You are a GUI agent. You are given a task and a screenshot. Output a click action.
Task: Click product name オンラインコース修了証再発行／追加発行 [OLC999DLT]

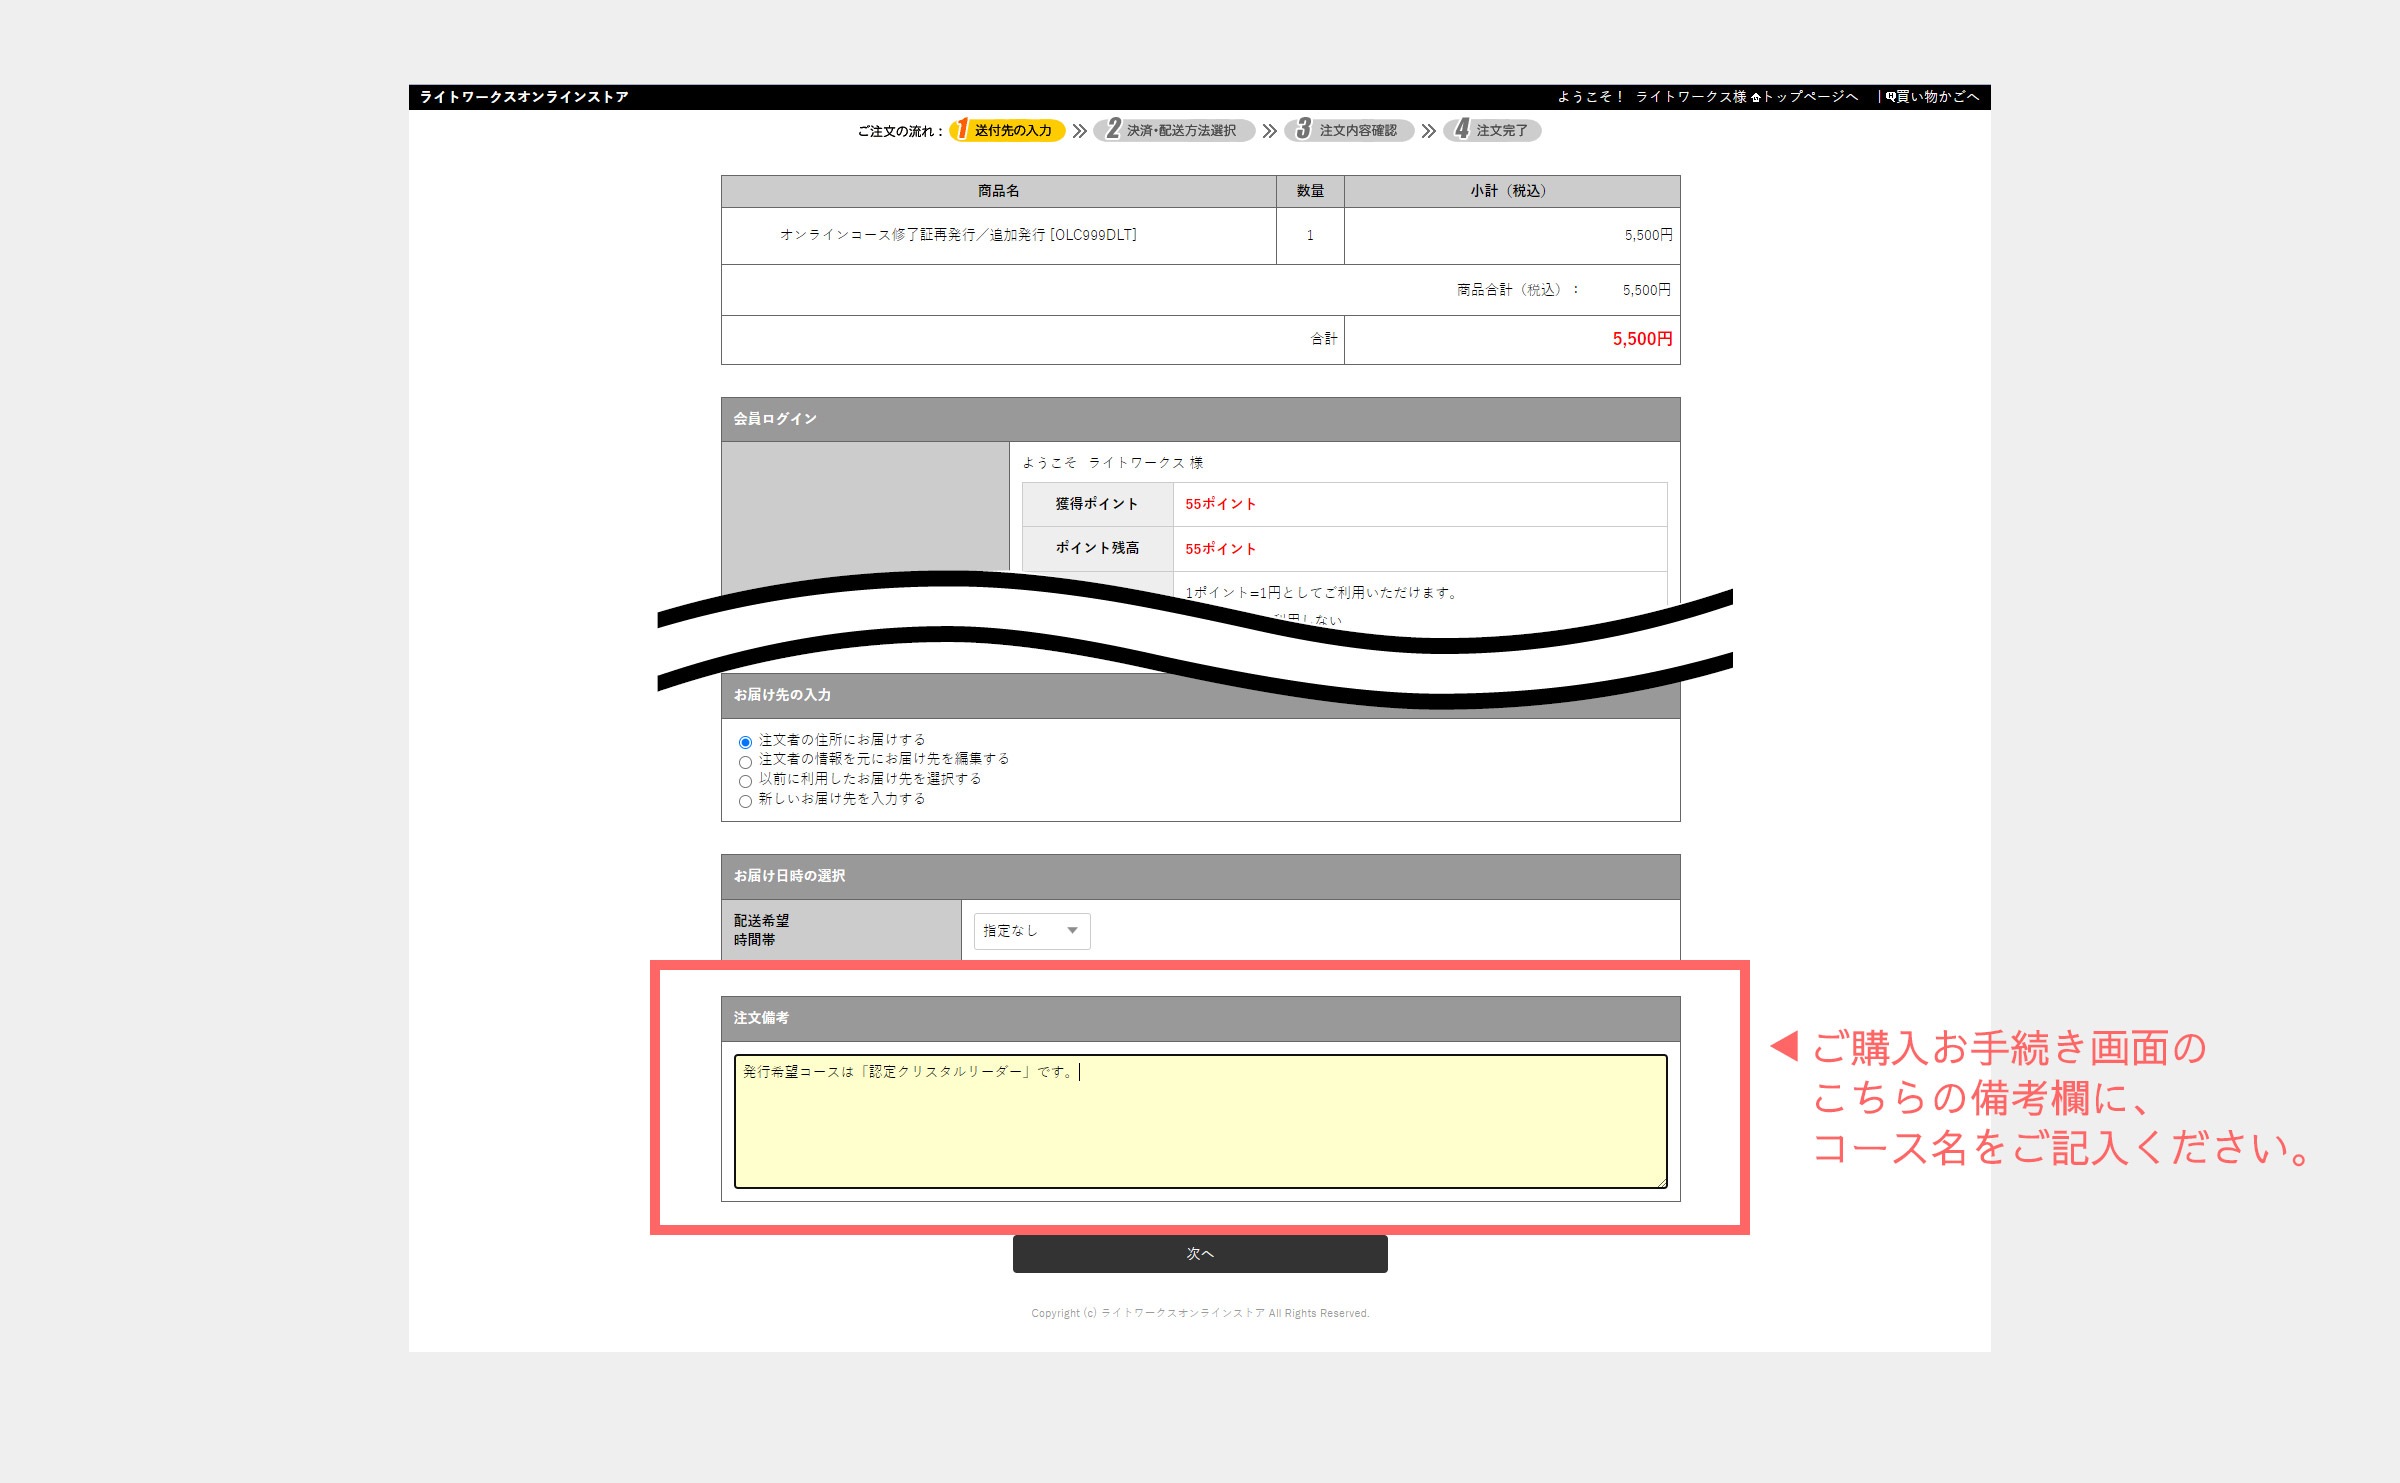[958, 235]
